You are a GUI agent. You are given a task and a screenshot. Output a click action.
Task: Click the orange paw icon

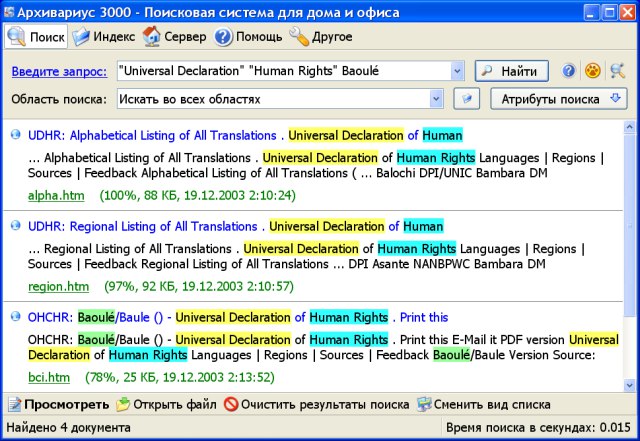click(x=592, y=71)
